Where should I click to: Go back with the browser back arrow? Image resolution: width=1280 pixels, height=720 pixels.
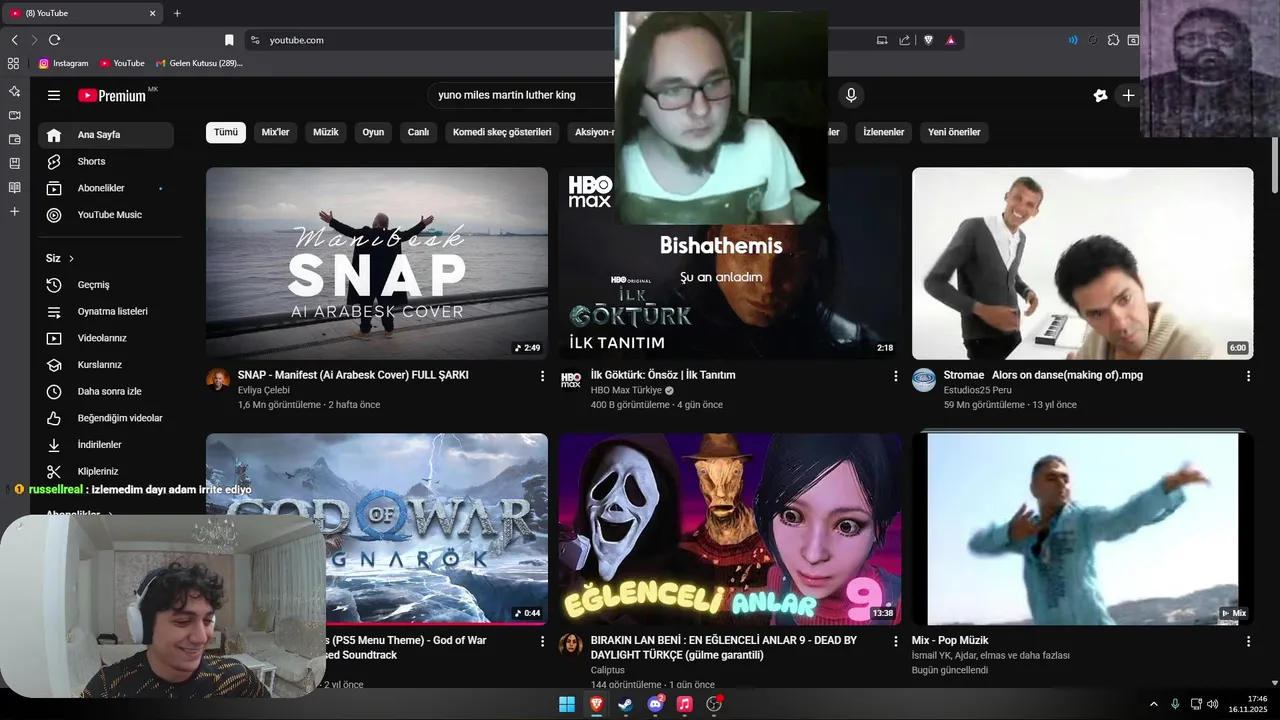[x=14, y=40]
